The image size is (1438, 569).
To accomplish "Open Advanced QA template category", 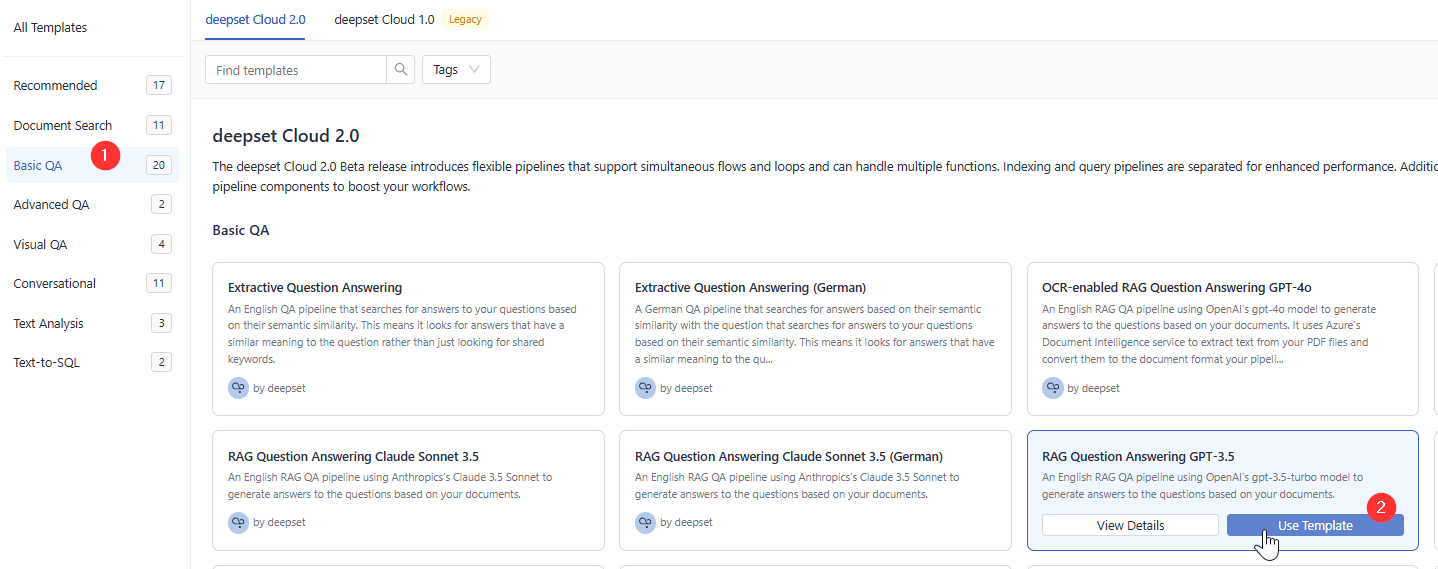I will pos(51,205).
